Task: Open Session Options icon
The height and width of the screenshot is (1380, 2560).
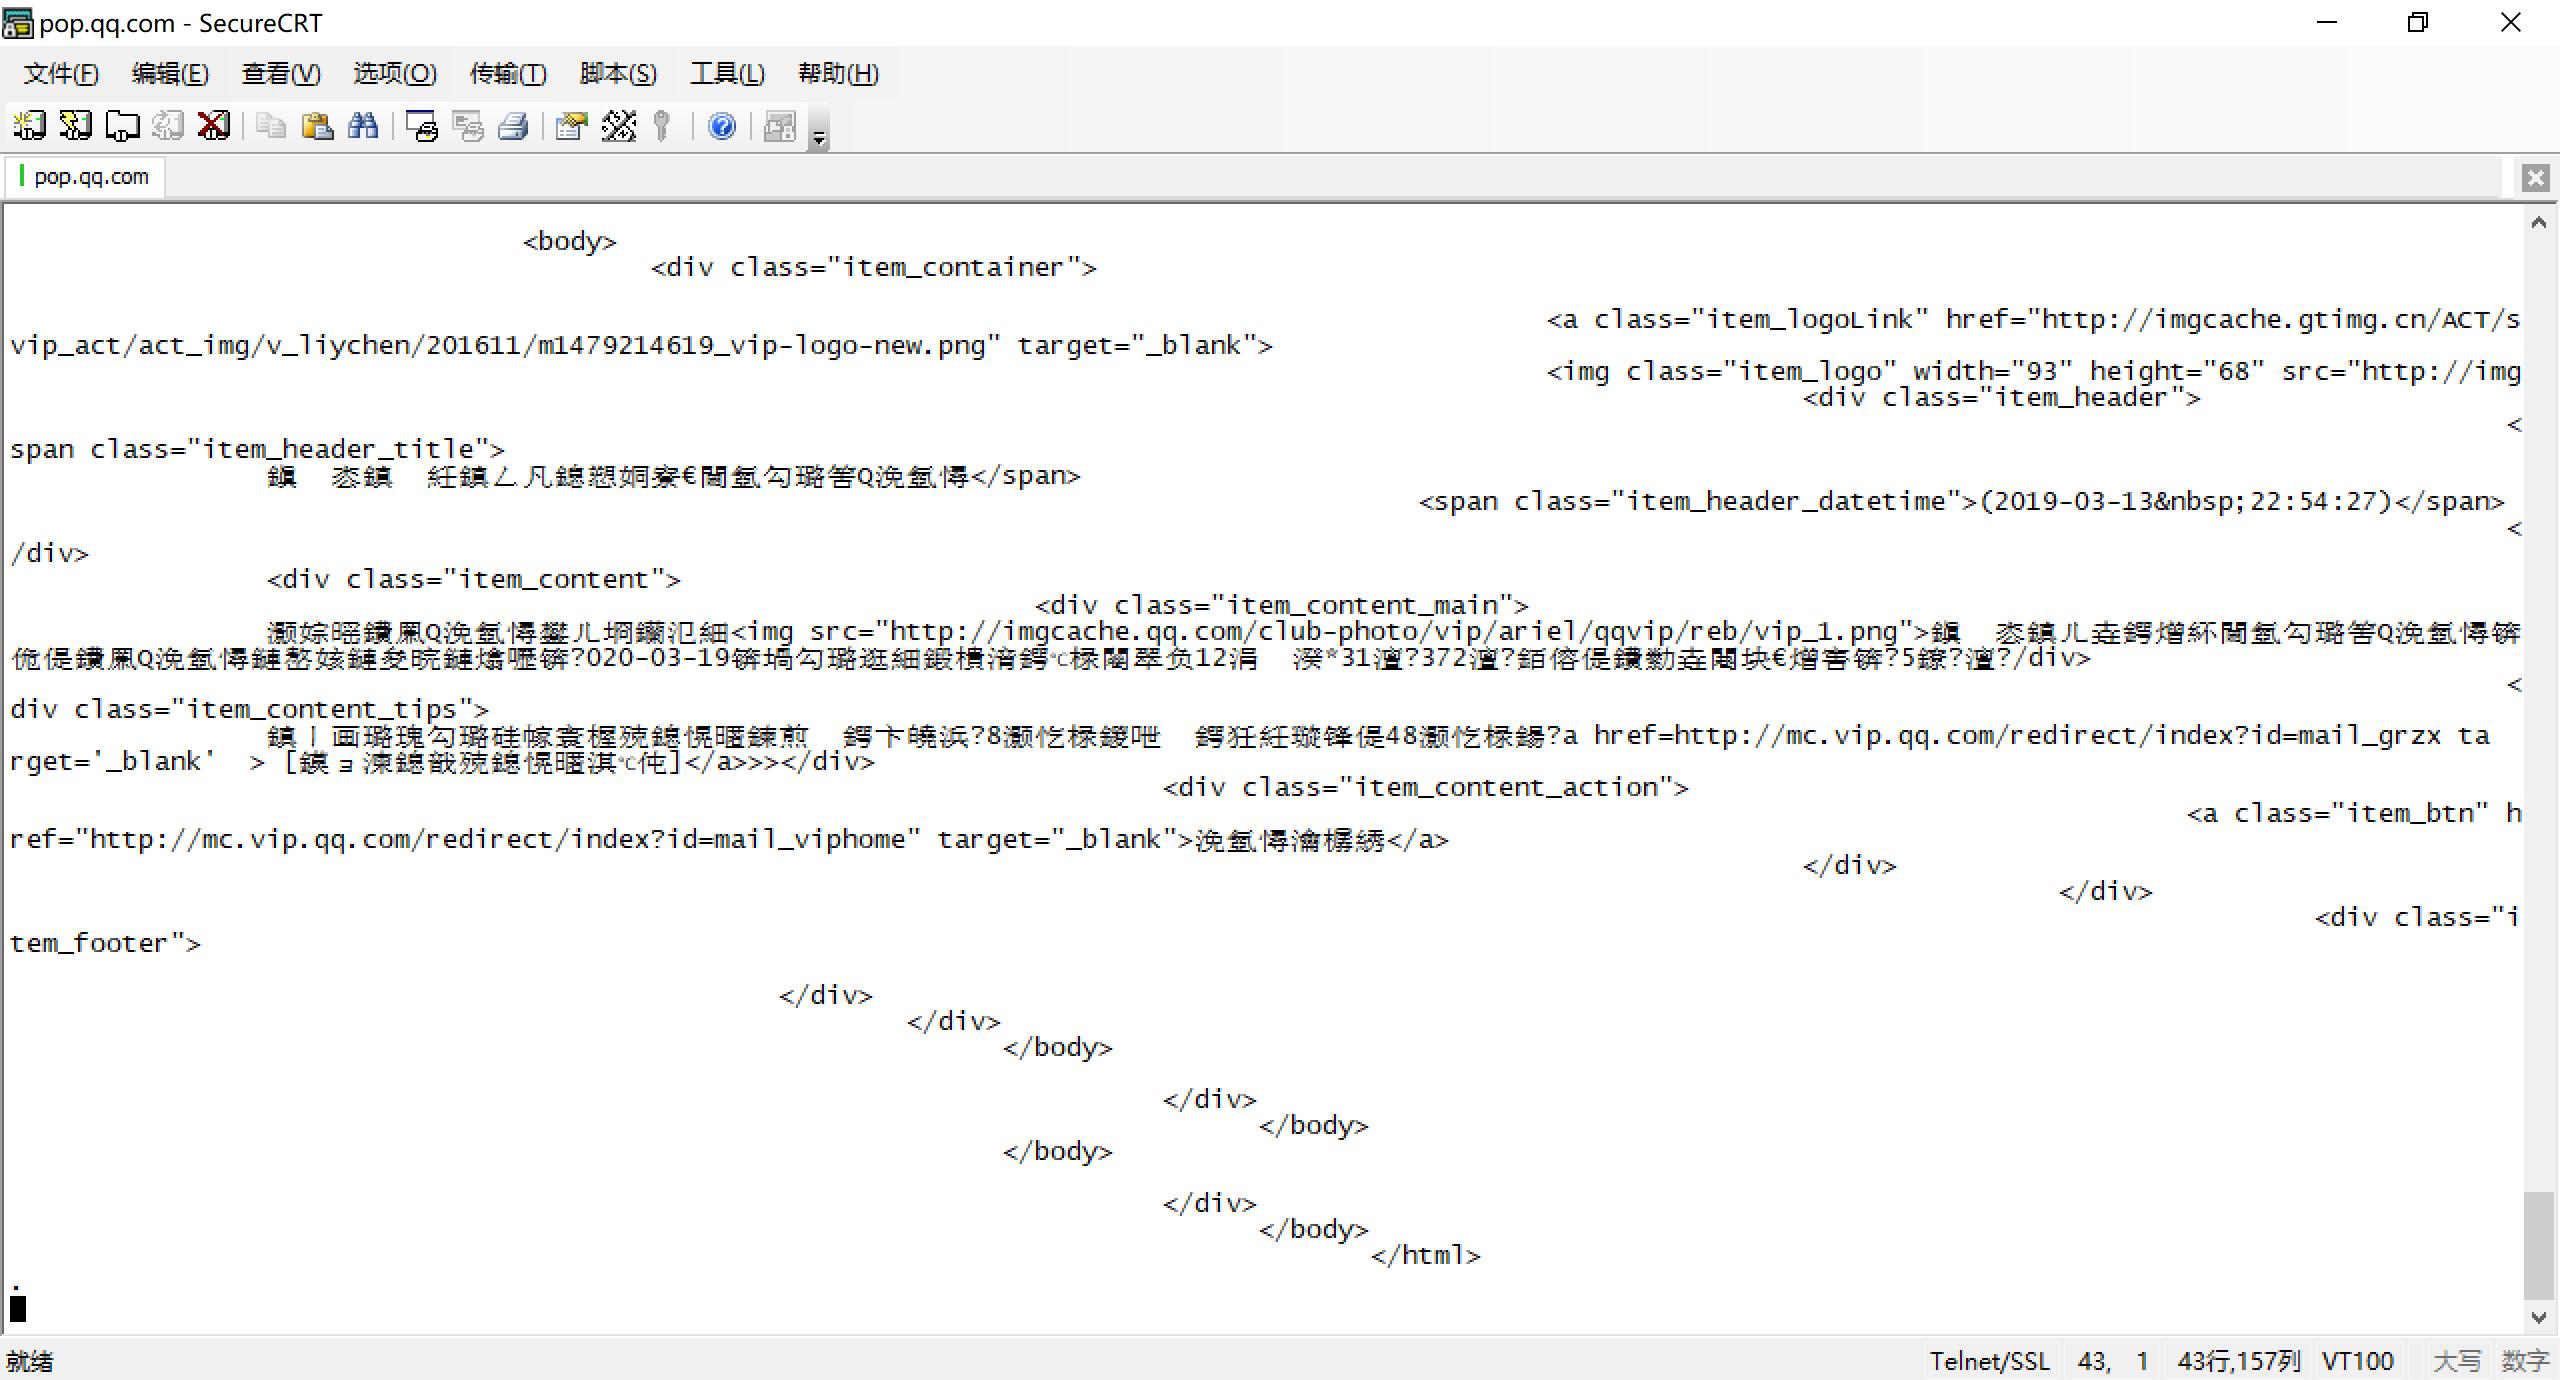Action: [x=571, y=126]
